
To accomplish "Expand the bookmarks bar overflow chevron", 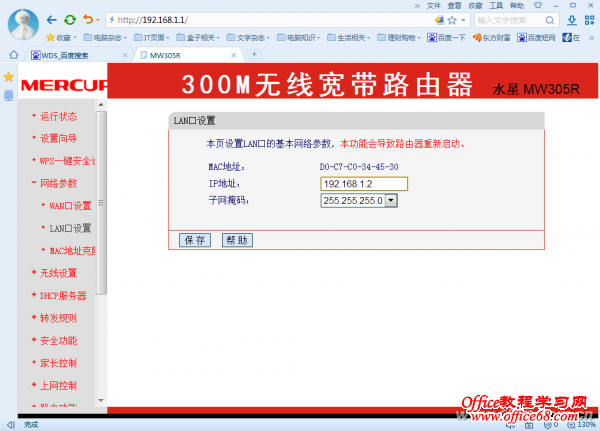I will 591,37.
